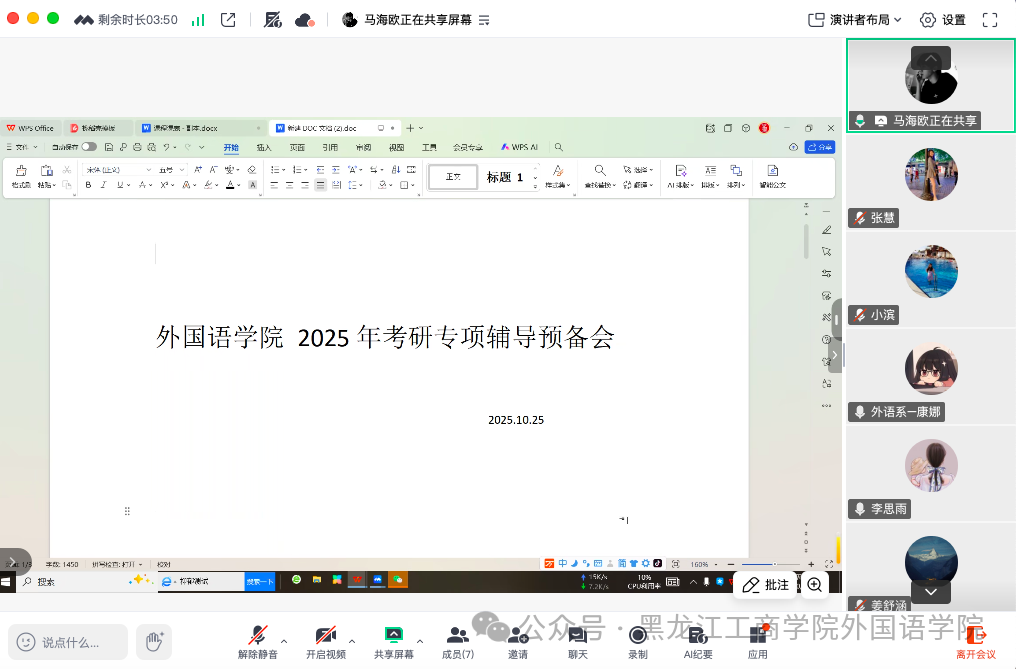The image size is (1016, 669).
Task: Open the 应用 apps panel
Action: [758, 636]
